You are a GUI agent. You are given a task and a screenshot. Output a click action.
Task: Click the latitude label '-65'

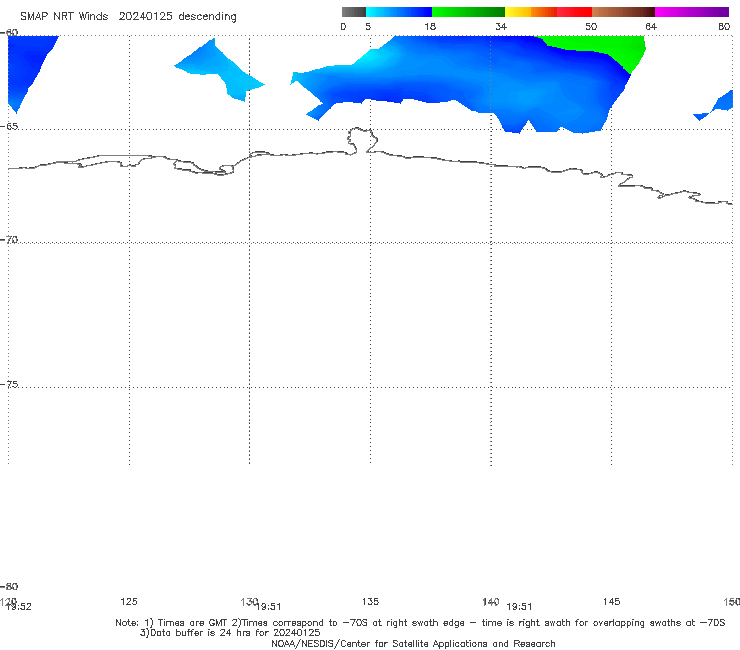pos(9,126)
